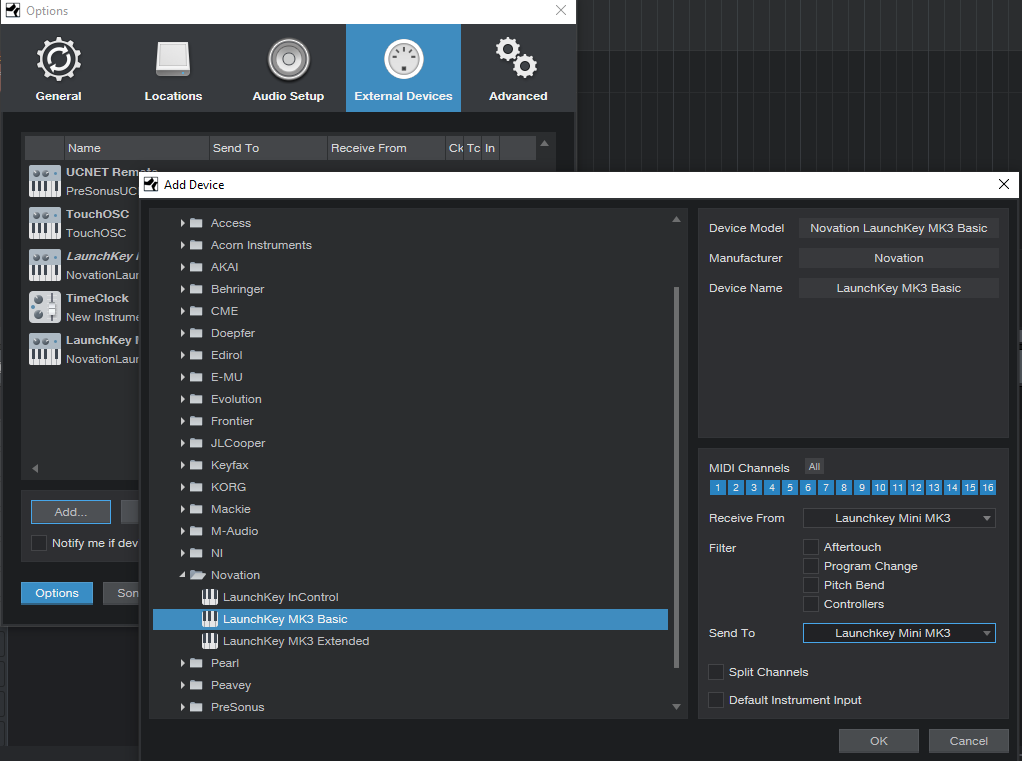Click the Options window title icon

[13, 10]
